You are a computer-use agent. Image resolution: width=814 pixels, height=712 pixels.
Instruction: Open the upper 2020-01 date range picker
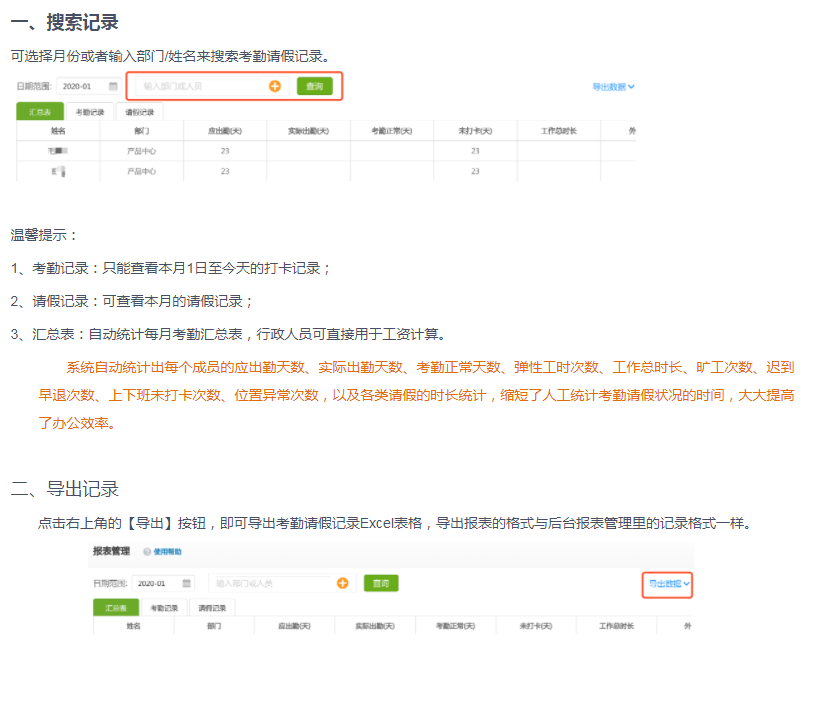[80, 87]
